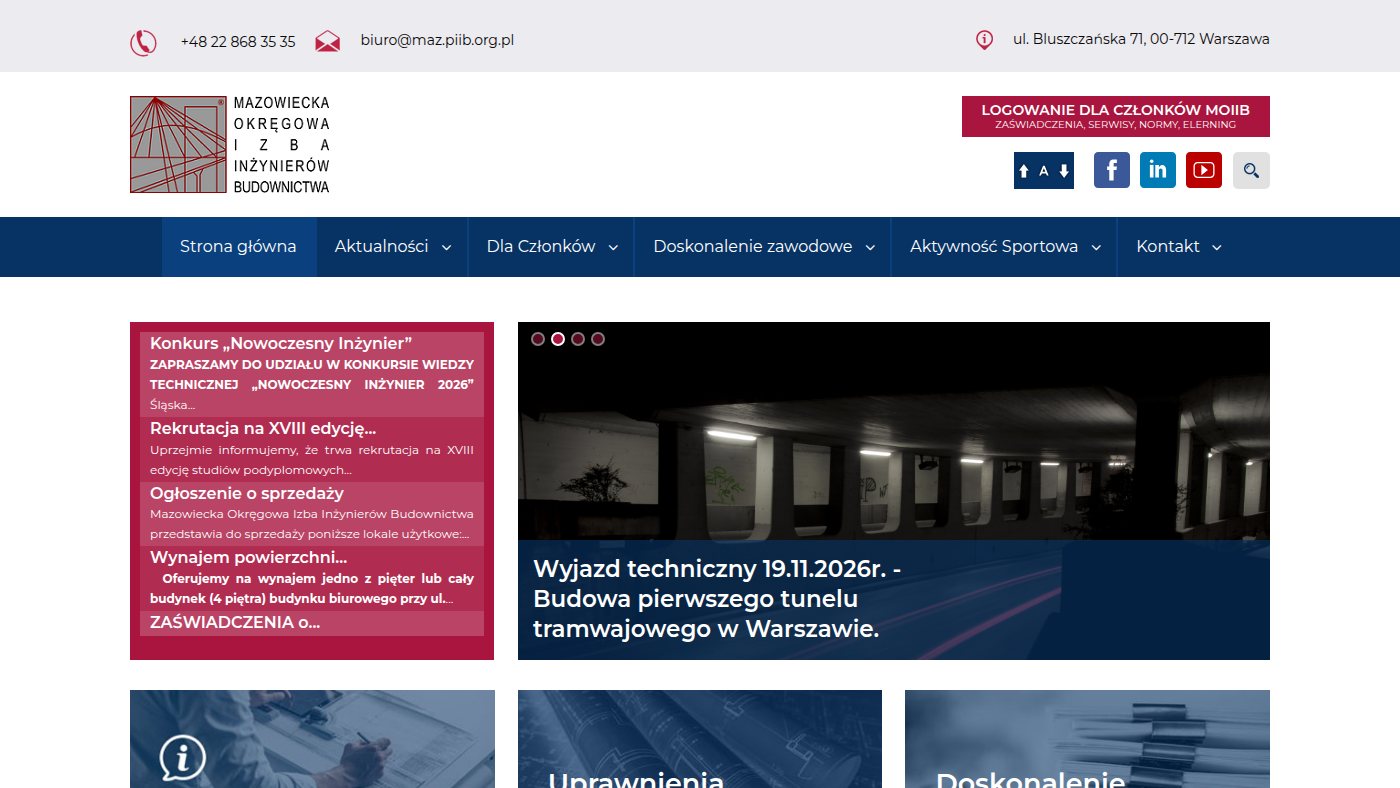Click Logowanie dla członków MOIIB button
Image resolution: width=1400 pixels, height=788 pixels.
[x=1116, y=116]
